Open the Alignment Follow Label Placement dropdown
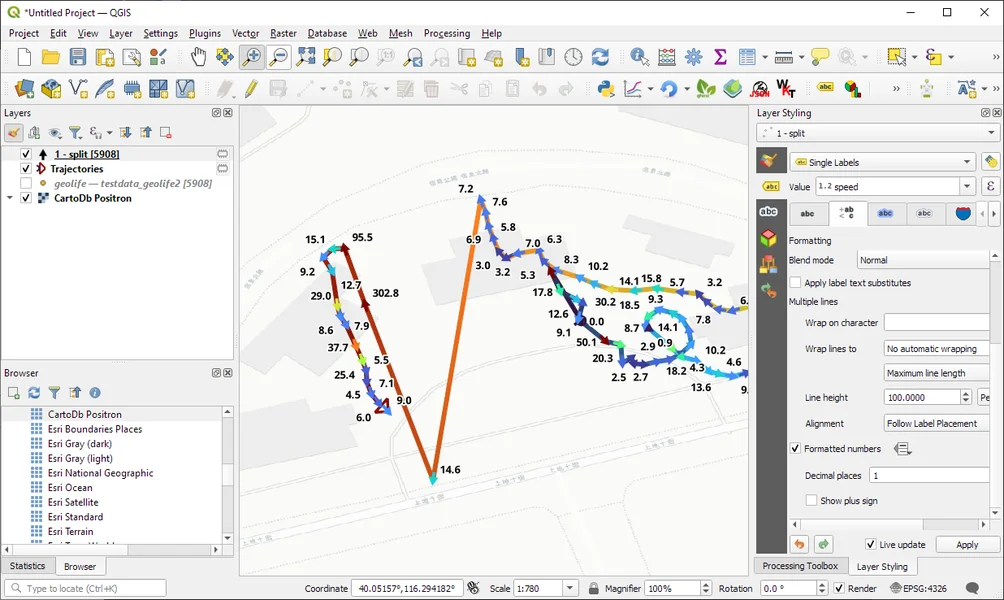 pos(936,423)
